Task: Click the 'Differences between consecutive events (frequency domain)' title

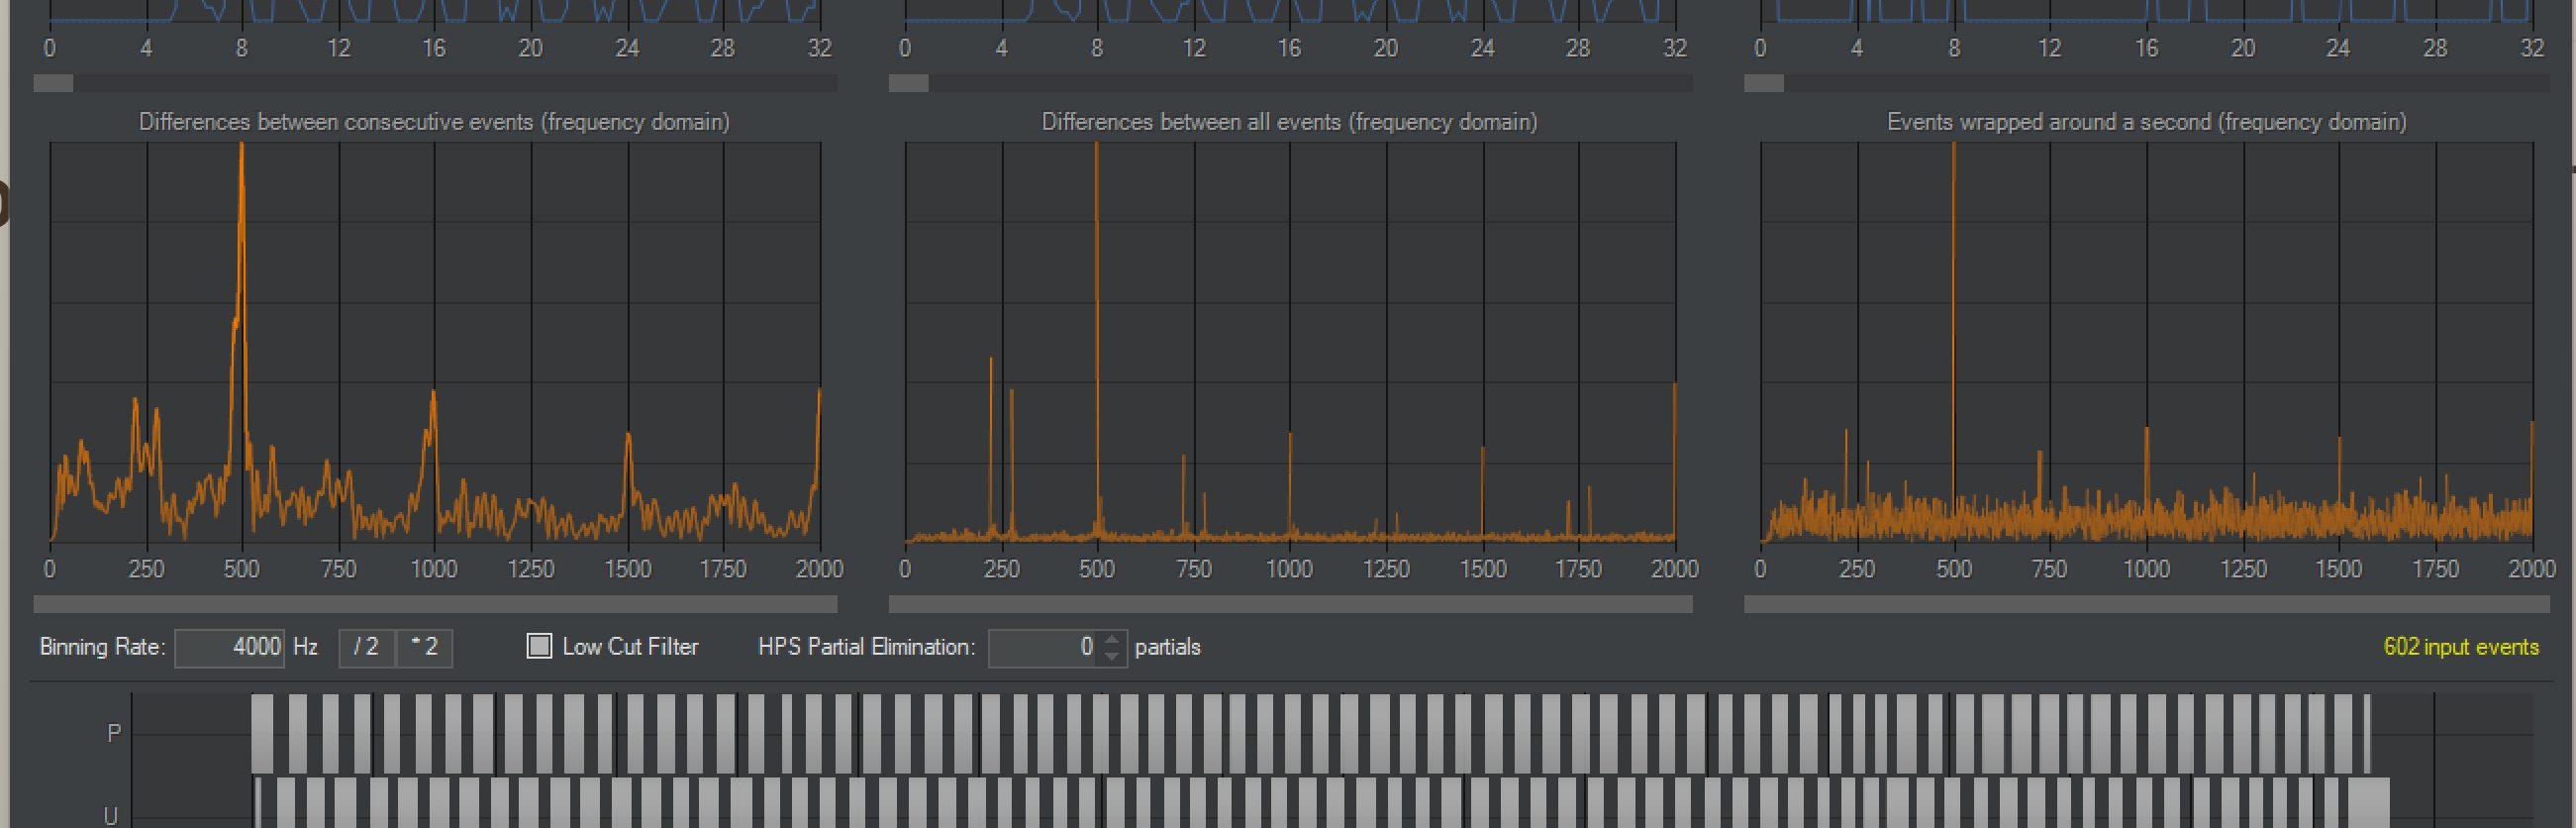Action: 434,122
